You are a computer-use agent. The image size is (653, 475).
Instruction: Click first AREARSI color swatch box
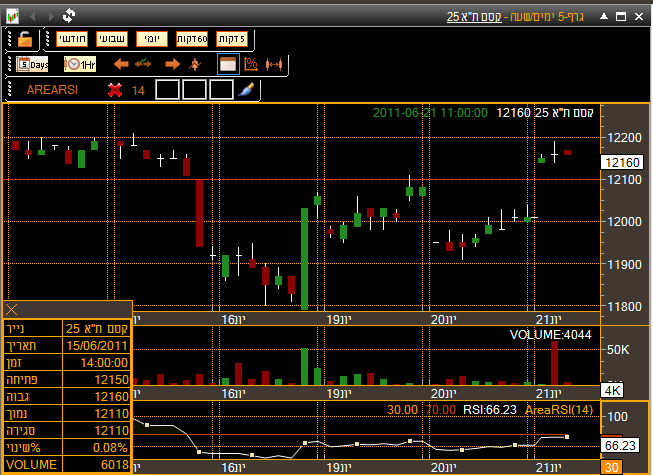pos(168,90)
